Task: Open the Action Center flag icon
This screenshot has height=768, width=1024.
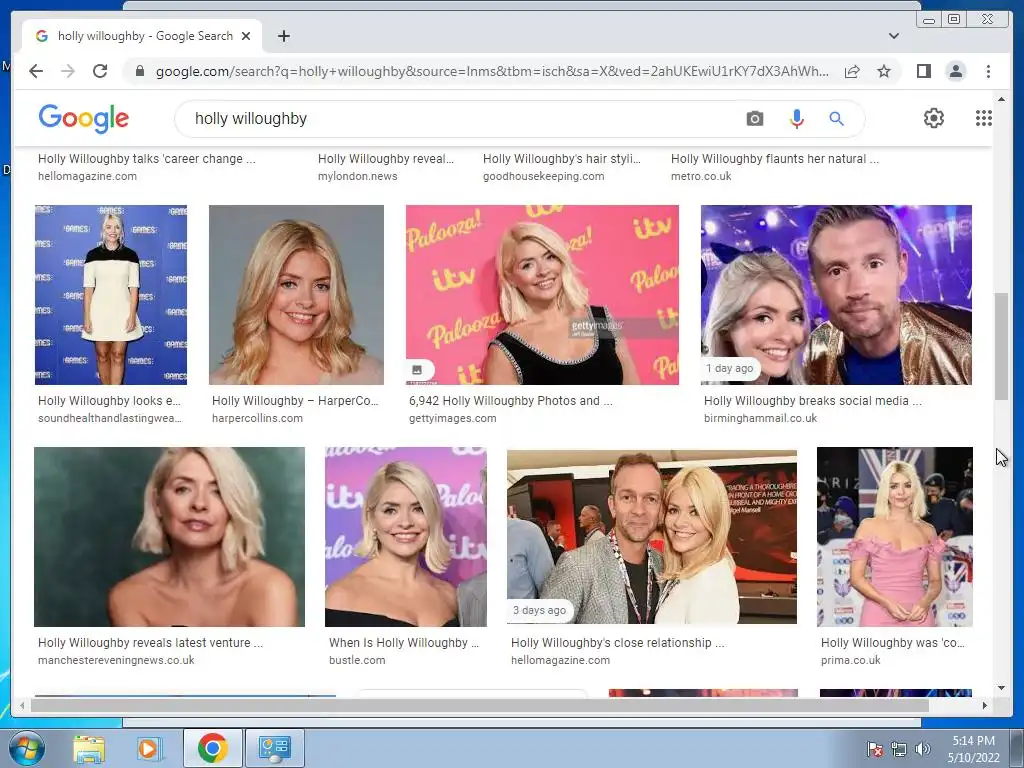Action: point(875,749)
